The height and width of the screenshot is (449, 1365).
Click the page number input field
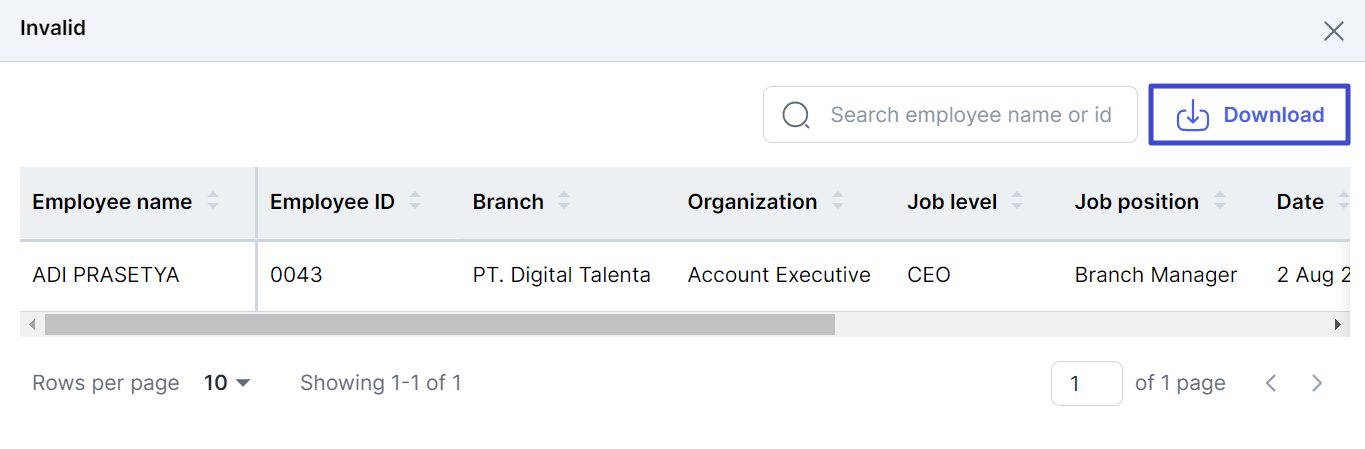pos(1086,383)
